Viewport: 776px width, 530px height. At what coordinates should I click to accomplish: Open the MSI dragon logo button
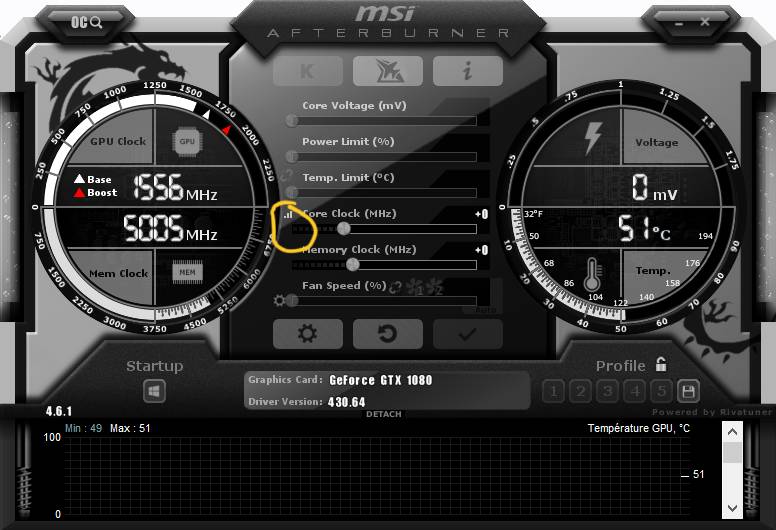click(388, 71)
